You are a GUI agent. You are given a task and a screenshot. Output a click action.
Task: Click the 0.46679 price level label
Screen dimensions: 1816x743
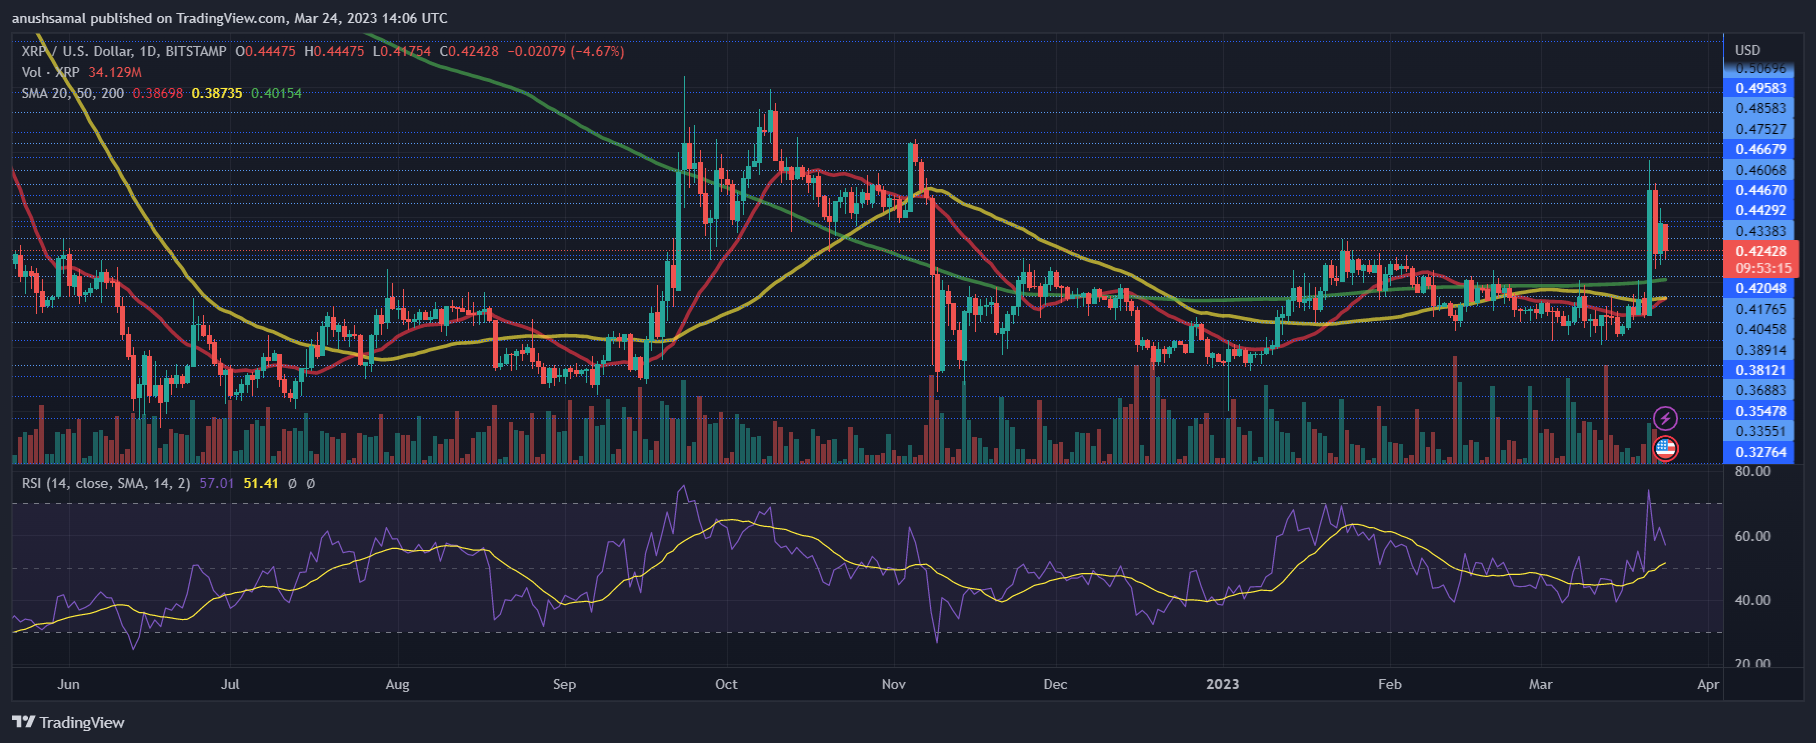(1761, 149)
